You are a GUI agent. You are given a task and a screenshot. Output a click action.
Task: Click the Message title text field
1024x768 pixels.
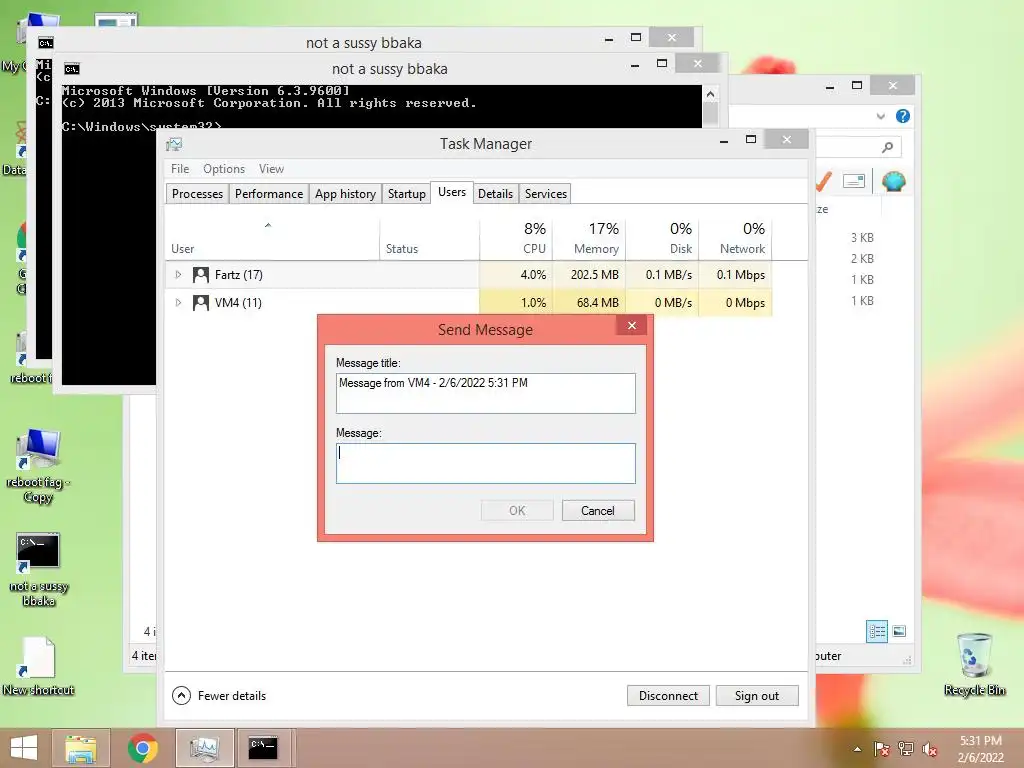pyautogui.click(x=485, y=393)
